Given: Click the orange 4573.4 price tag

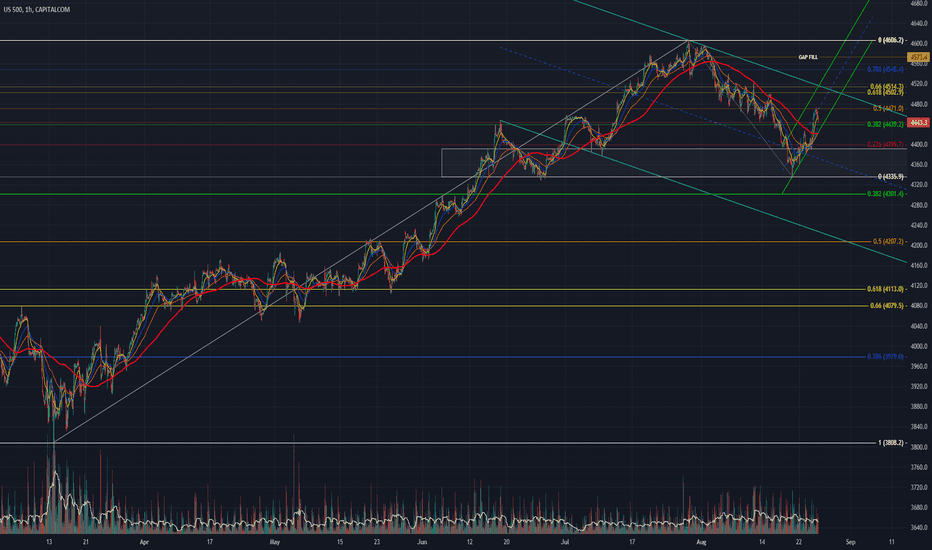Looking at the screenshot, I should coord(918,57).
